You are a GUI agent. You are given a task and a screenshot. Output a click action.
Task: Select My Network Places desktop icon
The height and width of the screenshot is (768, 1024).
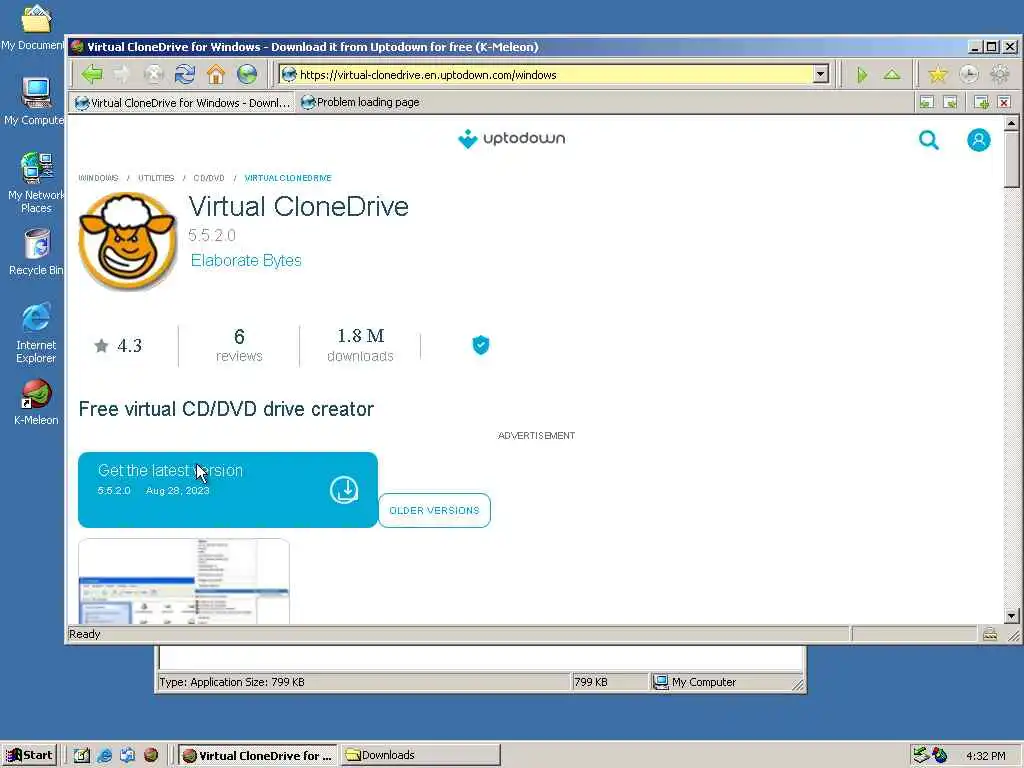point(36,182)
